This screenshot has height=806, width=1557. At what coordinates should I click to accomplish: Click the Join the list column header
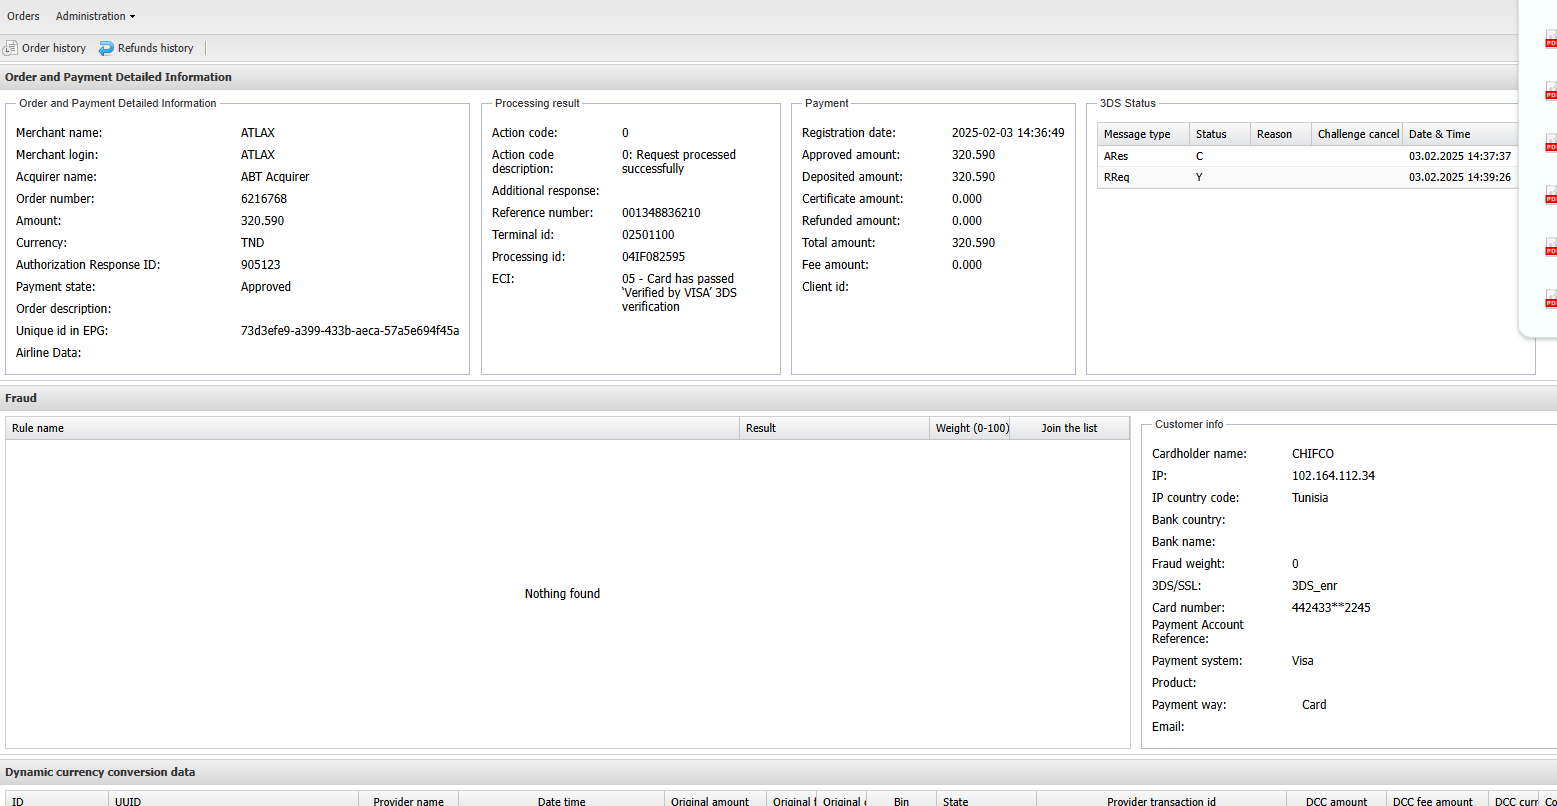[x=1068, y=428]
